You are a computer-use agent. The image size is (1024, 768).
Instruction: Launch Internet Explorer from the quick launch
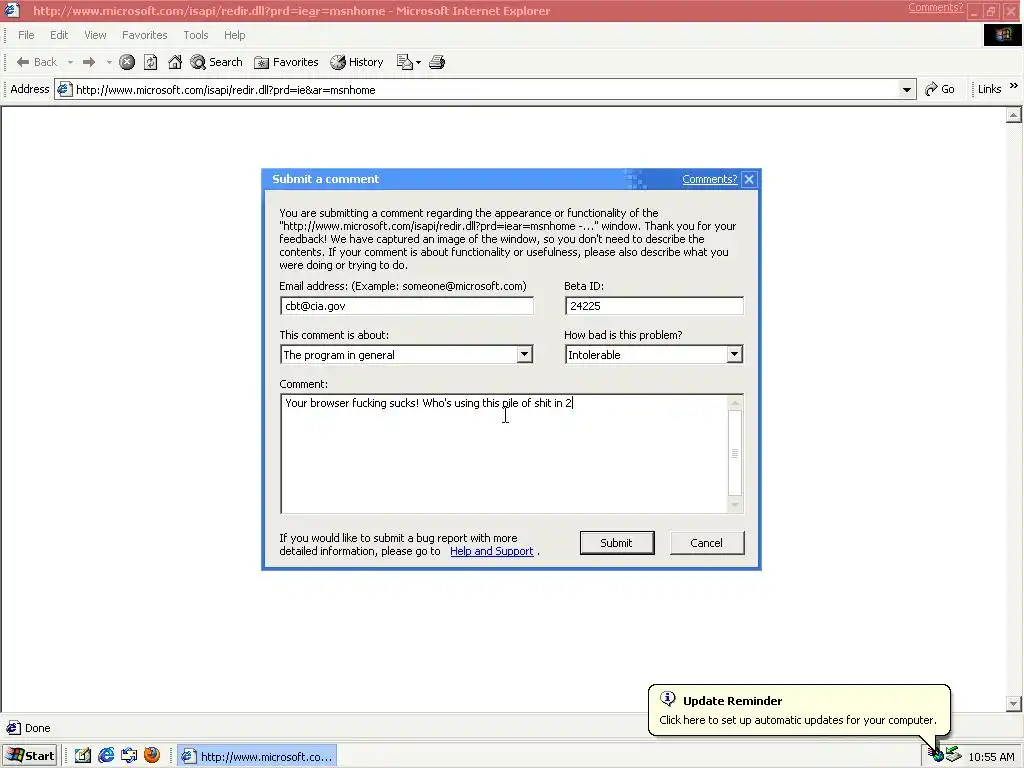point(106,756)
